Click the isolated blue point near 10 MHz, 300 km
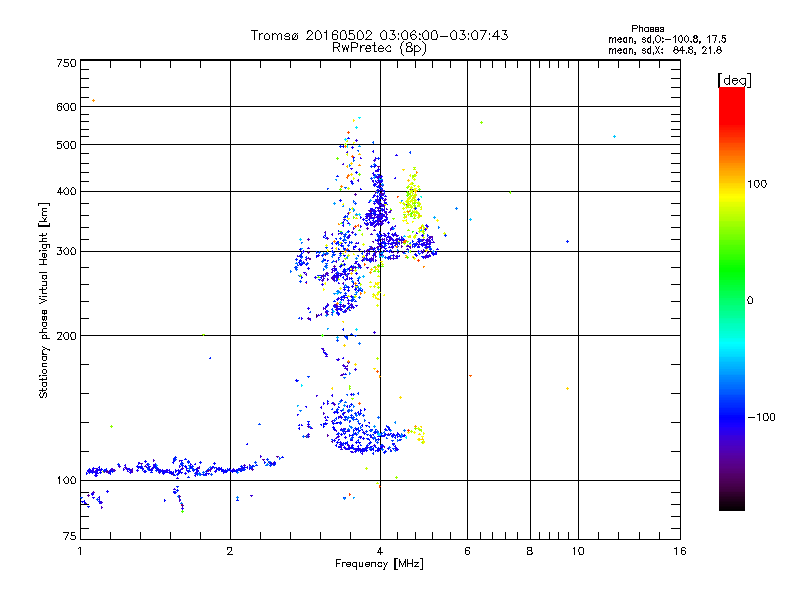 point(567,242)
